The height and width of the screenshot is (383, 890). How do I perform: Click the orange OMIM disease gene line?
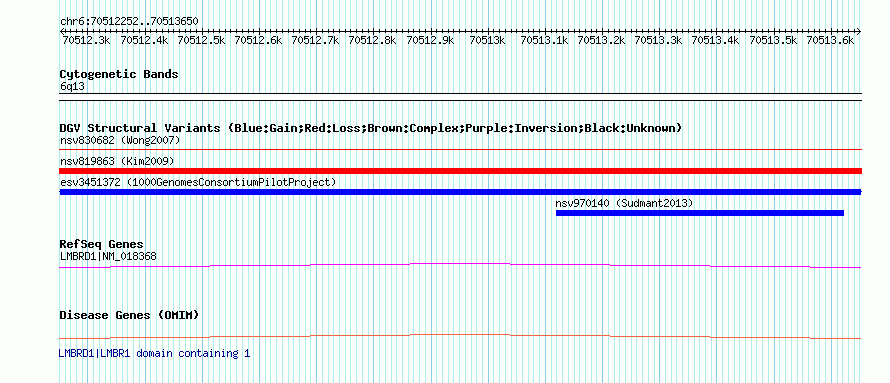point(461,336)
